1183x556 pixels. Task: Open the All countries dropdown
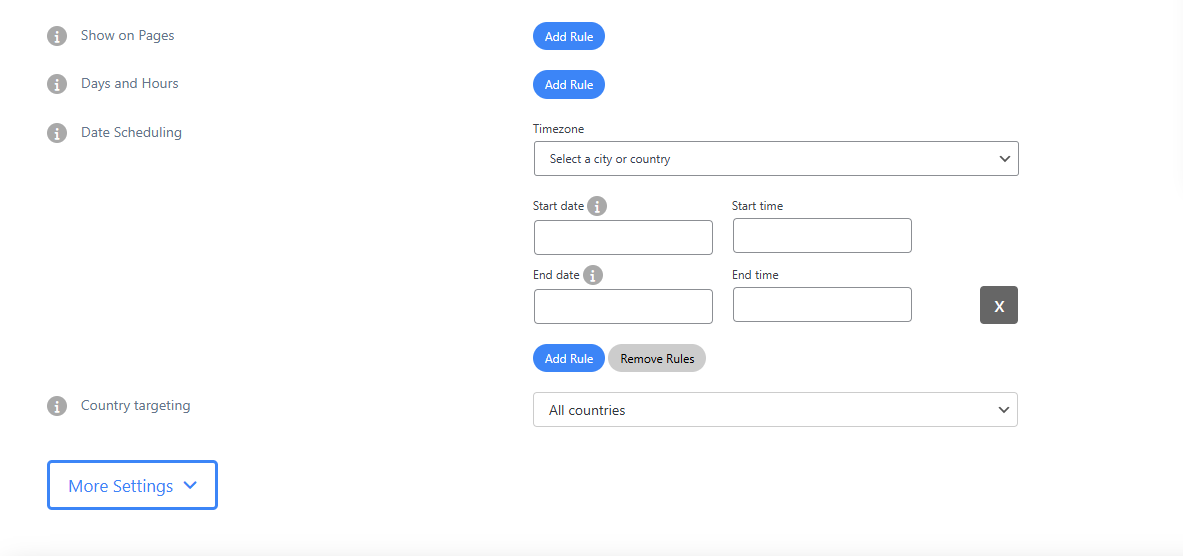click(775, 410)
